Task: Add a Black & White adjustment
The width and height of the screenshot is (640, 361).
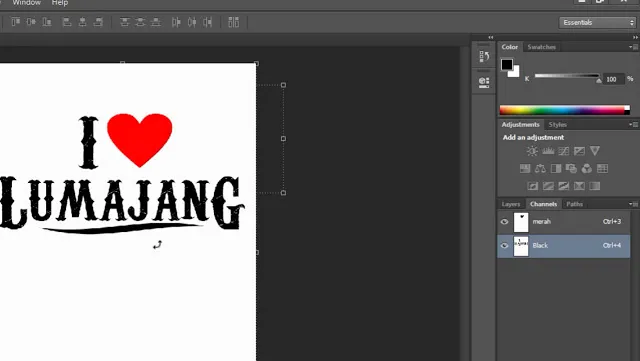Action: 556,168
